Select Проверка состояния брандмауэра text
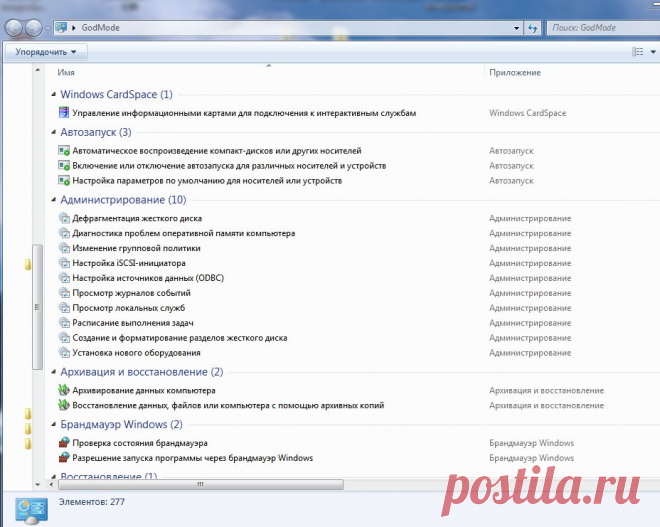Screen dimensions: 660x527 pos(140,443)
